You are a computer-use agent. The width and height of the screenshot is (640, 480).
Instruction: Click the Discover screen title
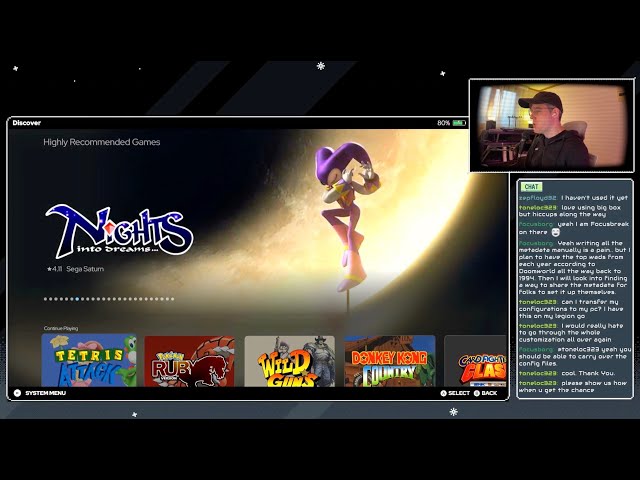click(27, 123)
